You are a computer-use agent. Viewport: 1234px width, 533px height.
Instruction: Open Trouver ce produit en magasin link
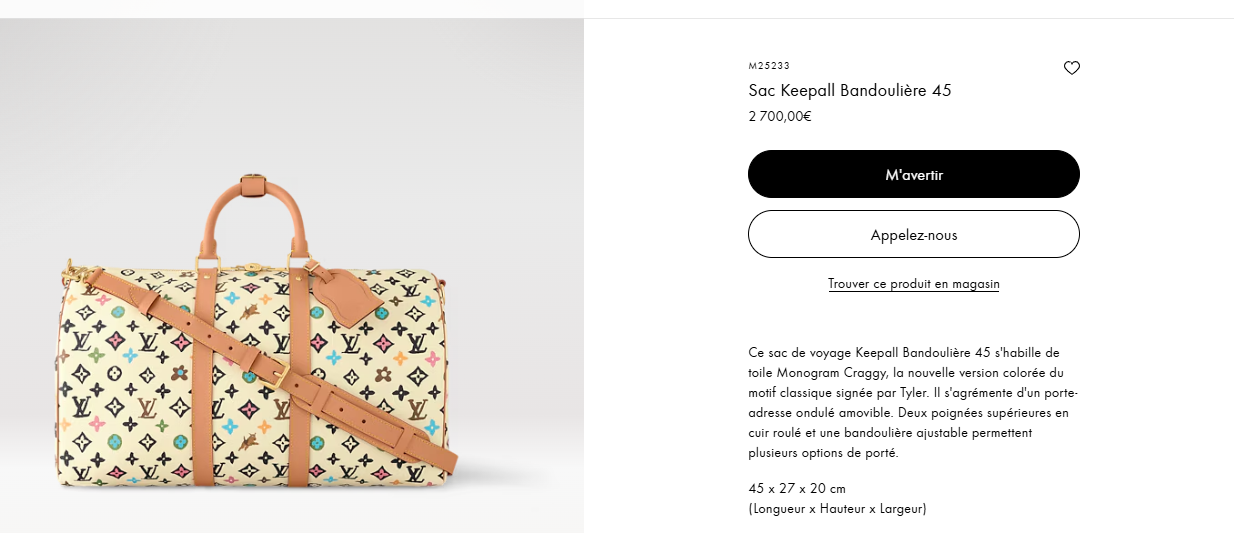[x=913, y=284]
